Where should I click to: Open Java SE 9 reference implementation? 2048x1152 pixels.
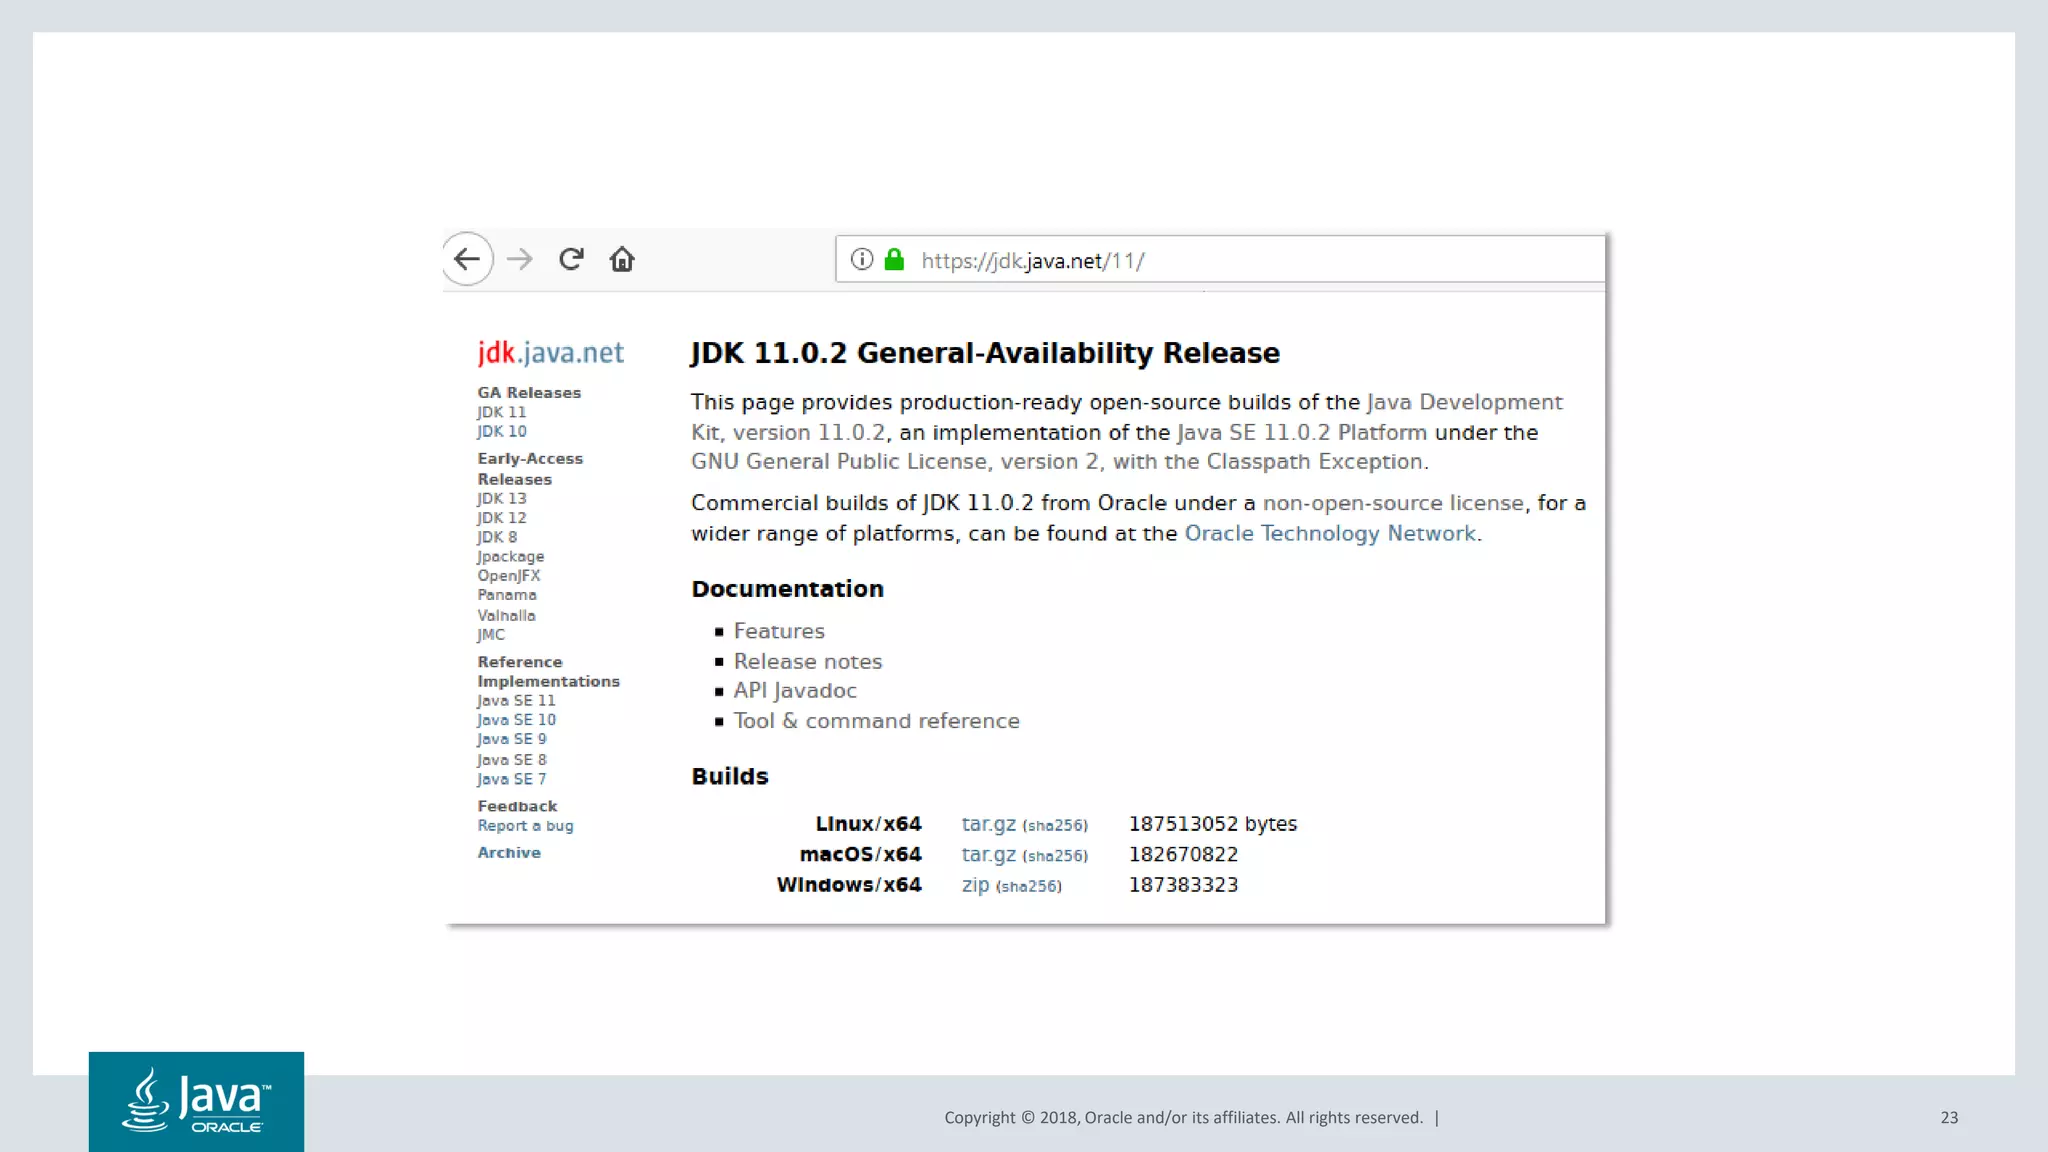(x=512, y=739)
